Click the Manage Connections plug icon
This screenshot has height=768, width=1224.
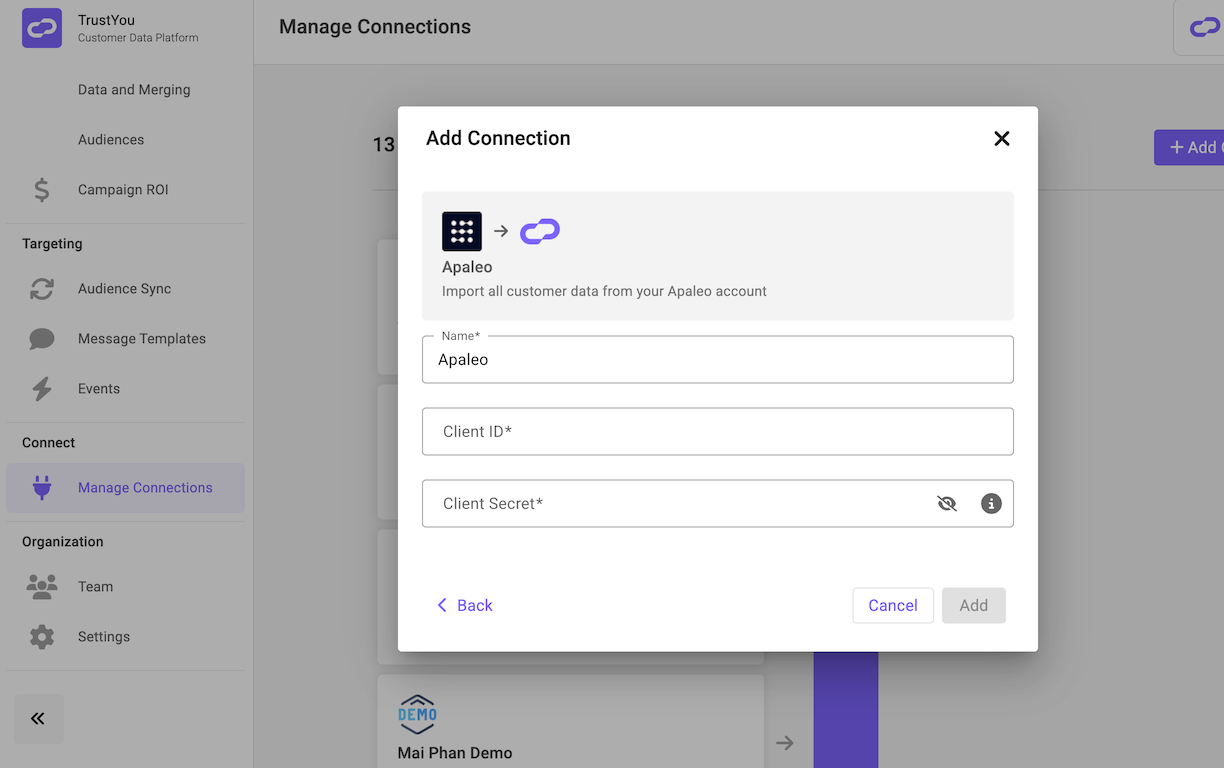(x=42, y=488)
